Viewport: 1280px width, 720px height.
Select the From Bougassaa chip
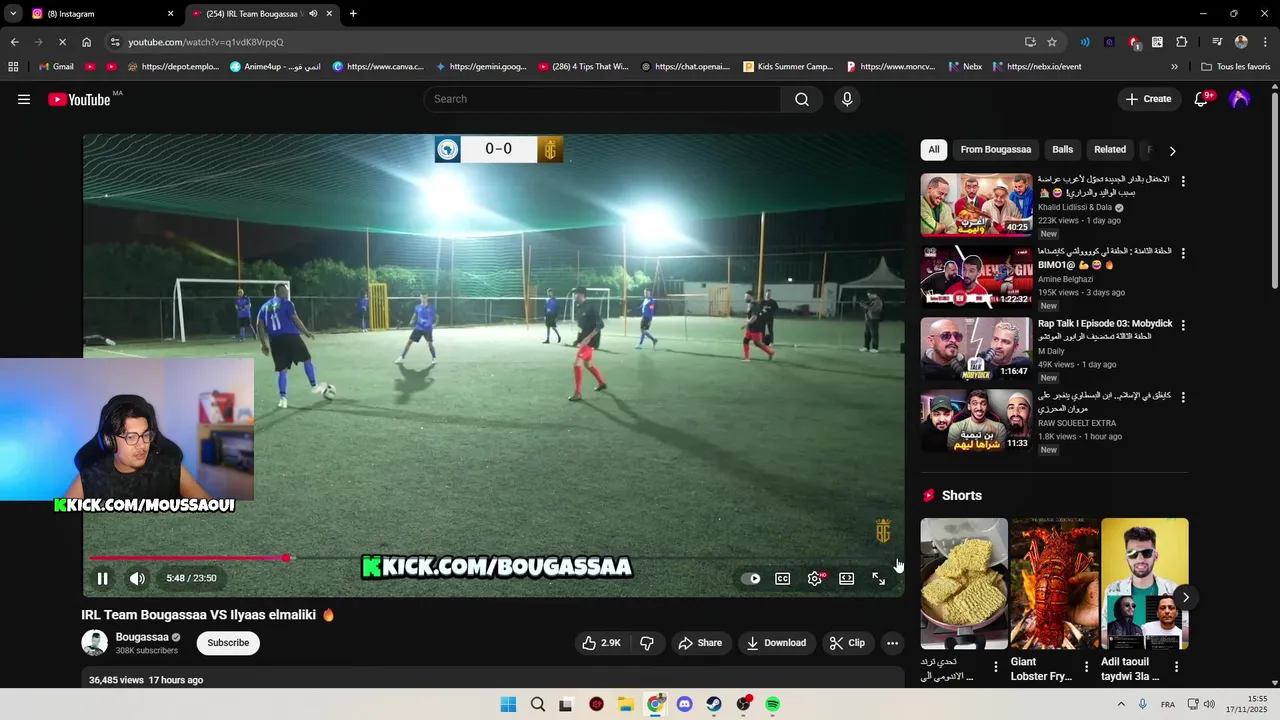tap(996, 150)
